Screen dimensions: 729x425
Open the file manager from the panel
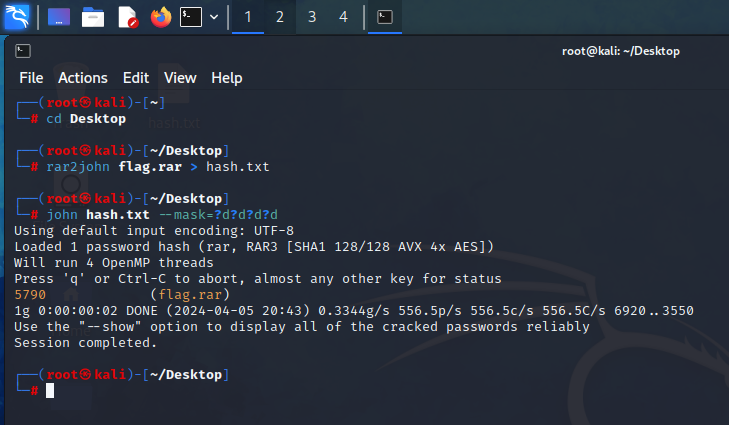(93, 17)
